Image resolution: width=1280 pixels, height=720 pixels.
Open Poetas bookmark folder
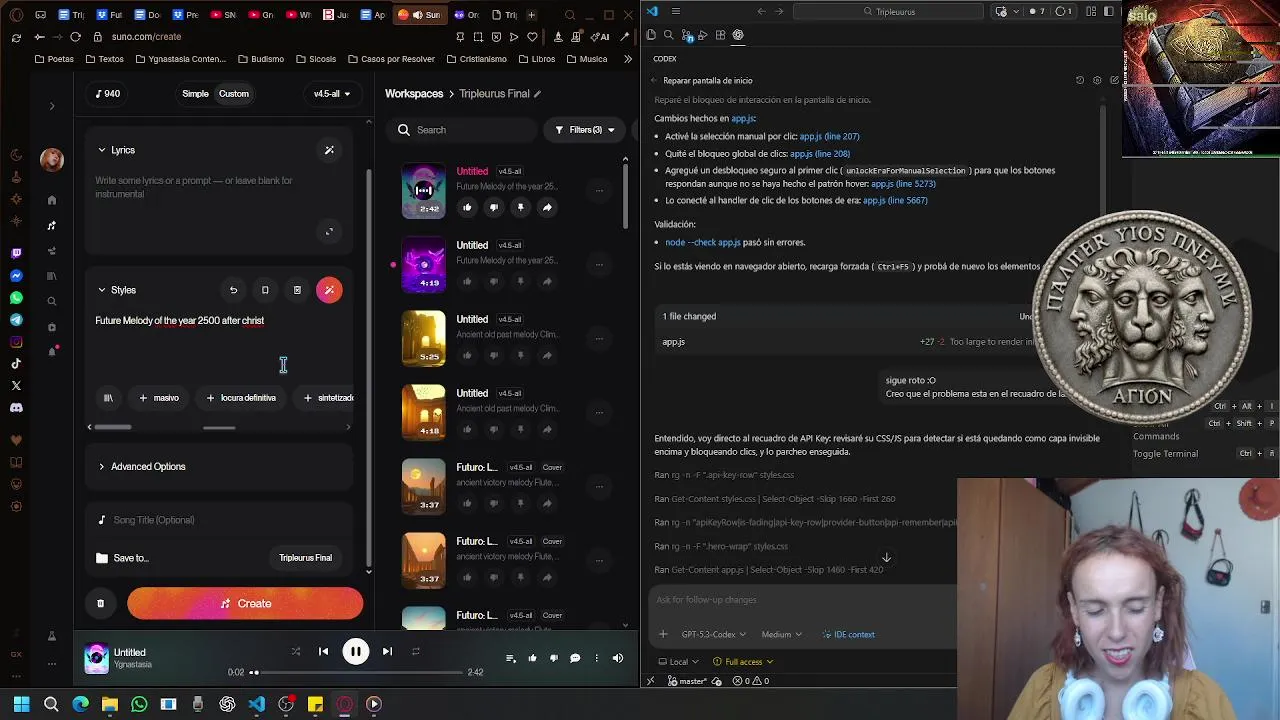[54, 59]
